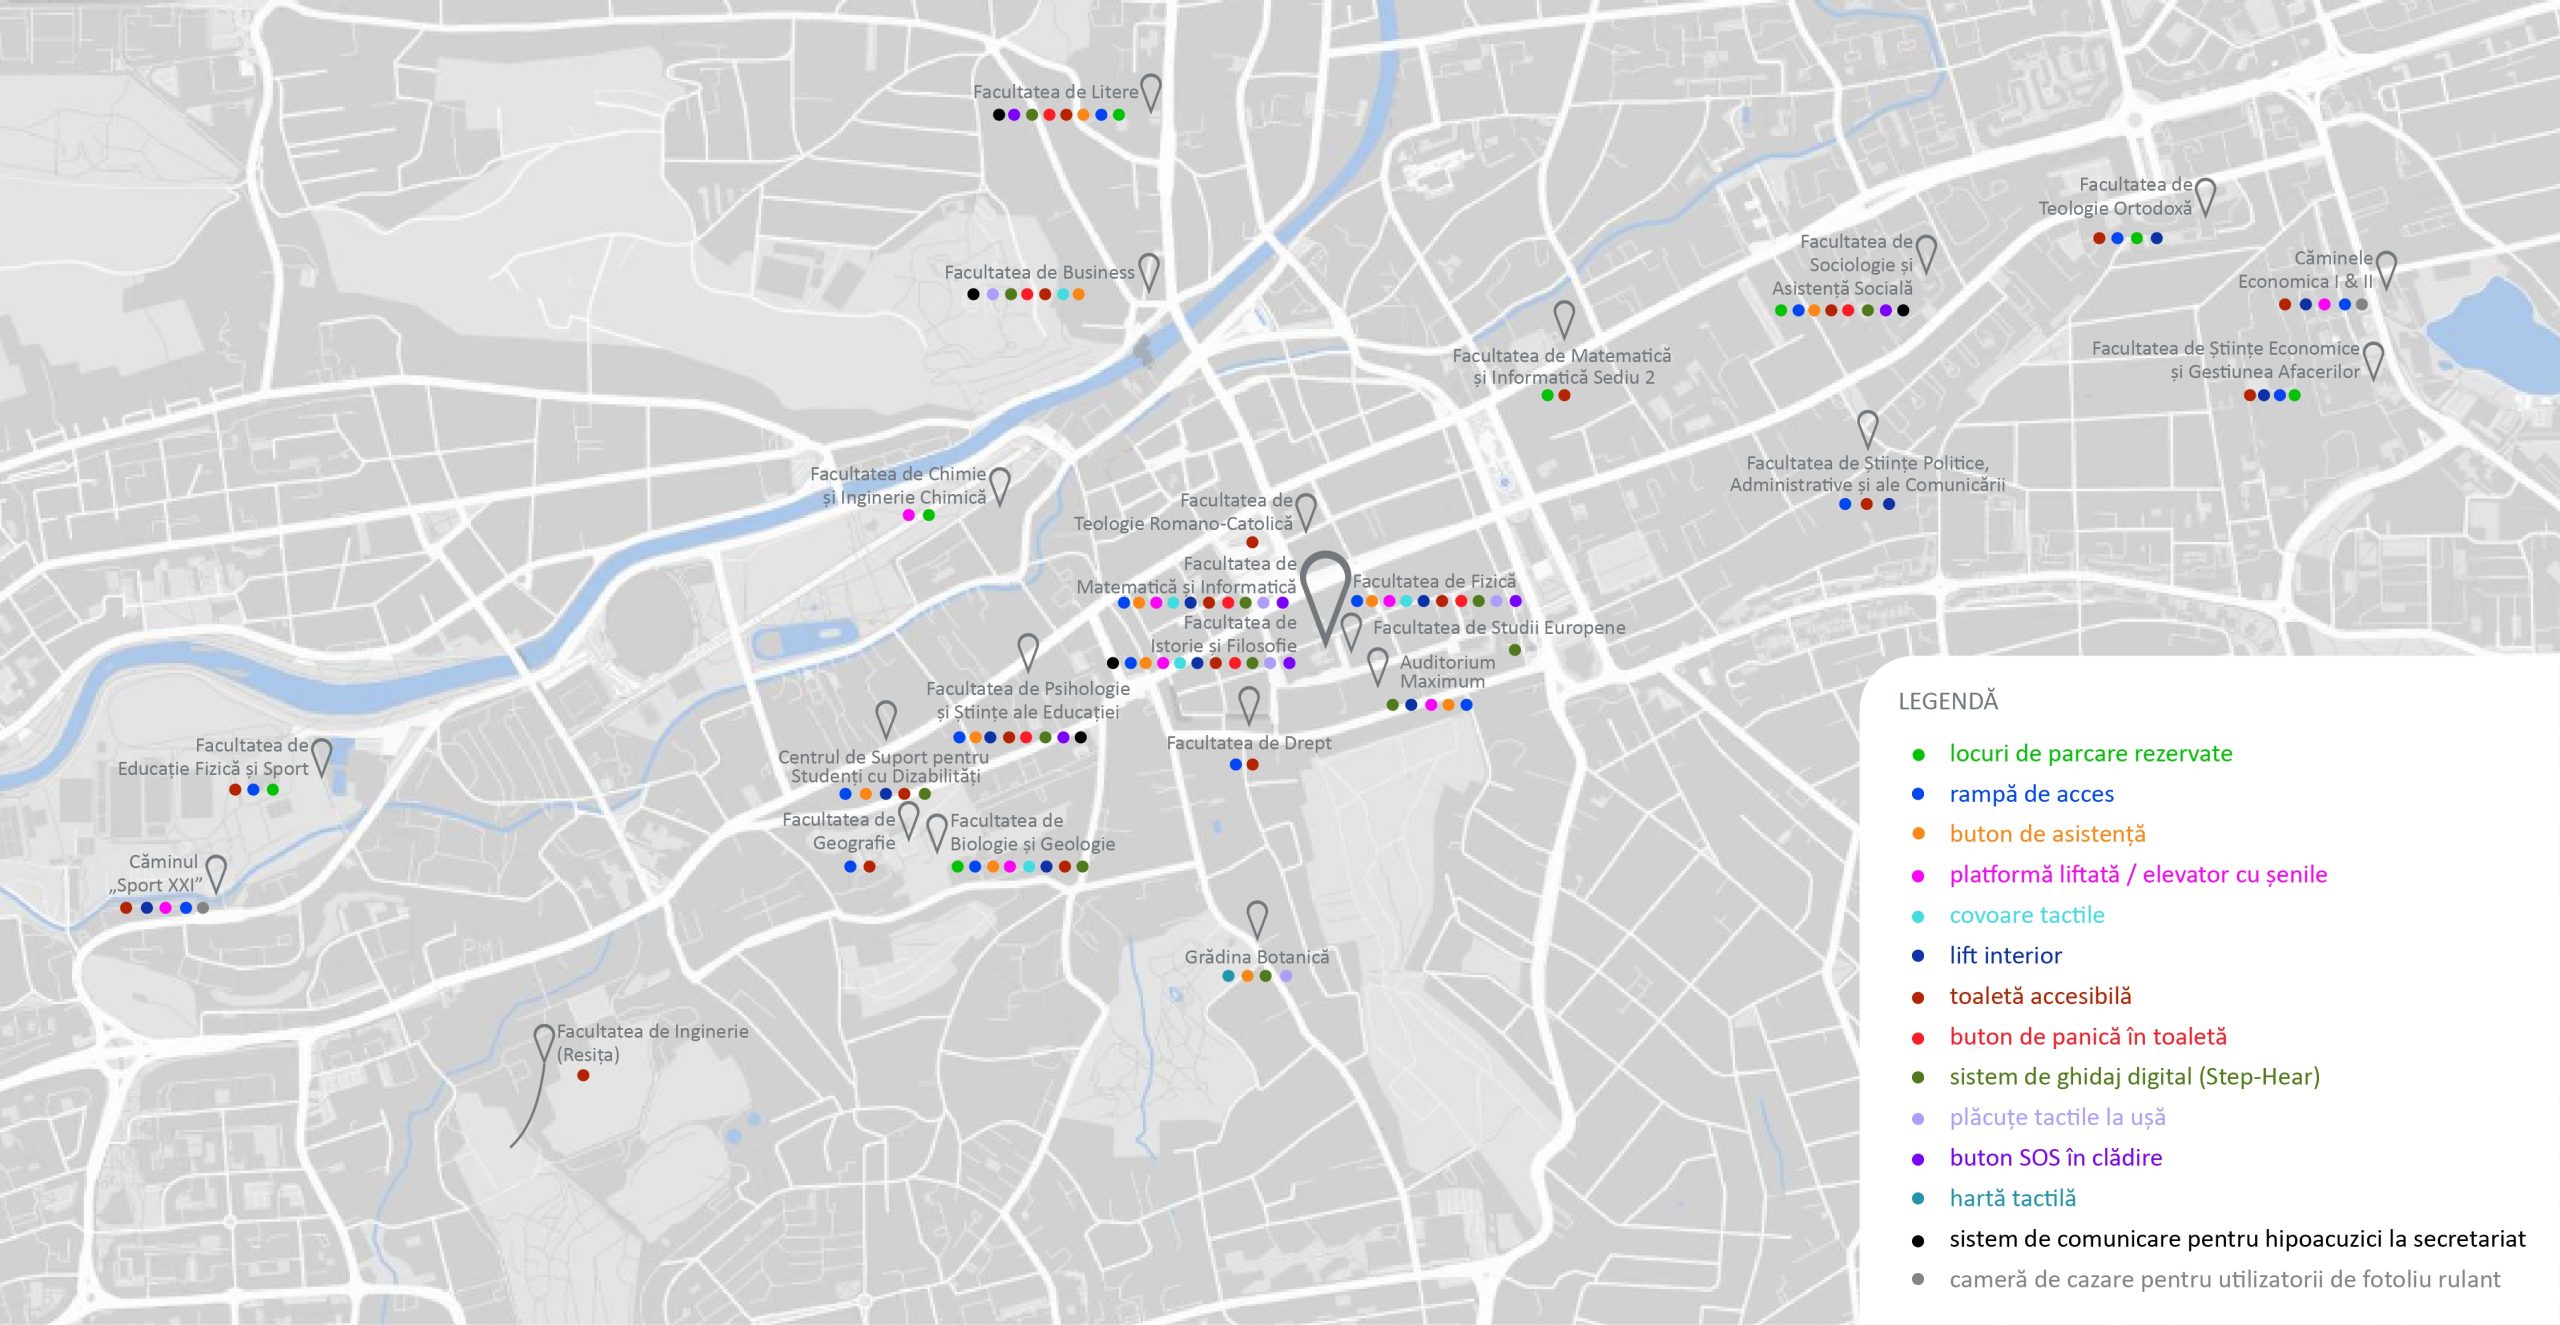Click the Facultatea de Litere map pin
This screenshot has height=1325, width=2560.
tap(1151, 90)
